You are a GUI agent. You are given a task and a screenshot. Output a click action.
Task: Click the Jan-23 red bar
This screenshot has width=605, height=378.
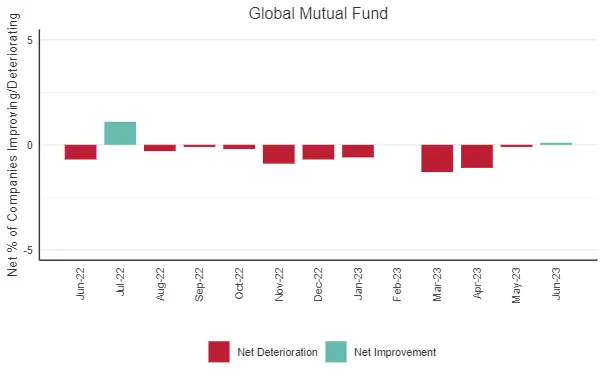pyautogui.click(x=358, y=151)
